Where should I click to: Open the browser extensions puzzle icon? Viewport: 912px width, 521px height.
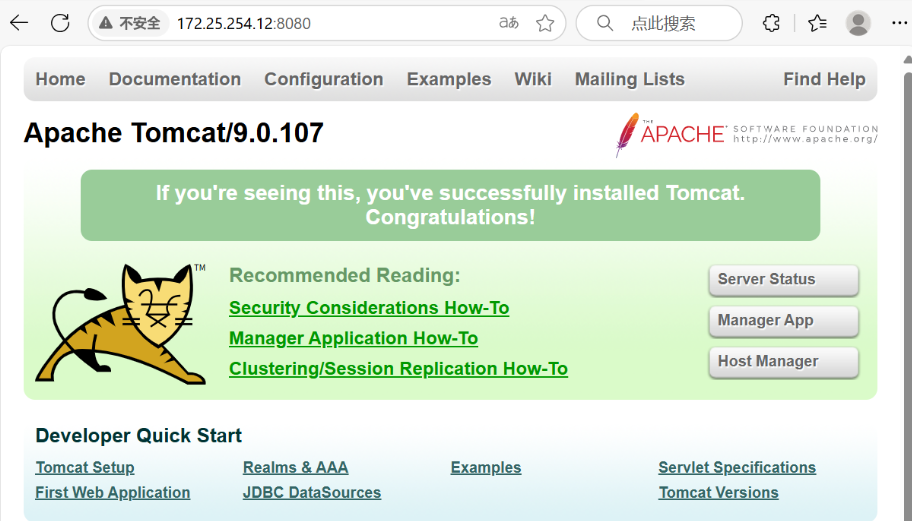click(771, 23)
